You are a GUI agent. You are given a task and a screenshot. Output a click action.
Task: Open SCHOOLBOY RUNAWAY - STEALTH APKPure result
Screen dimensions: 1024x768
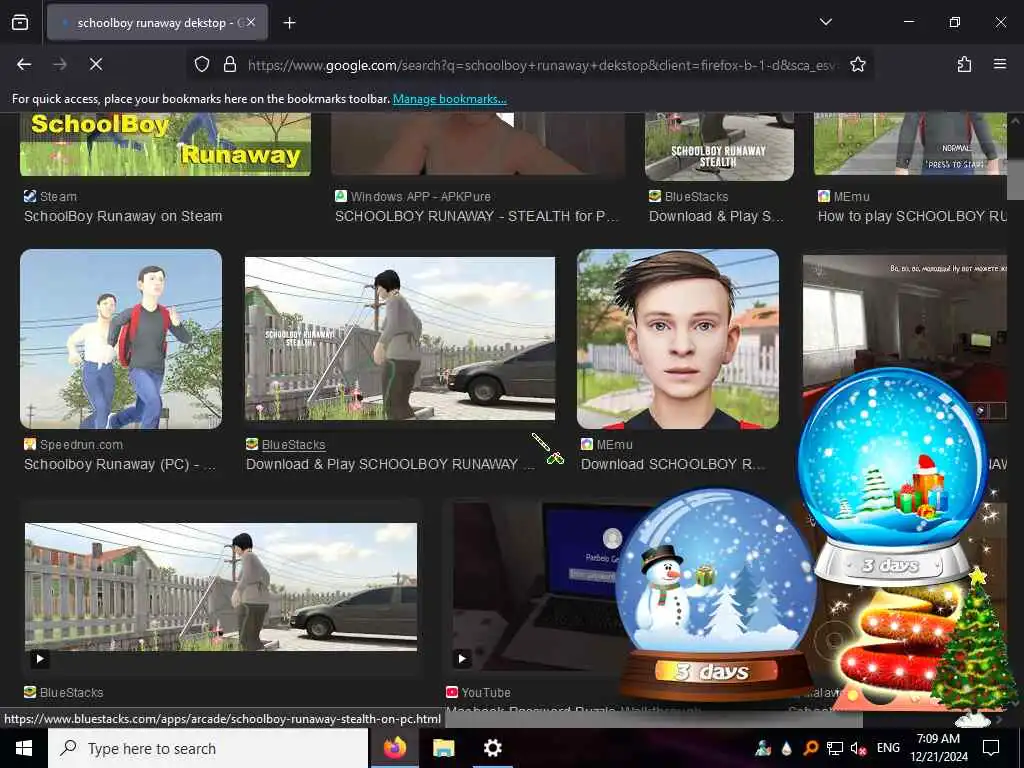[476, 216]
